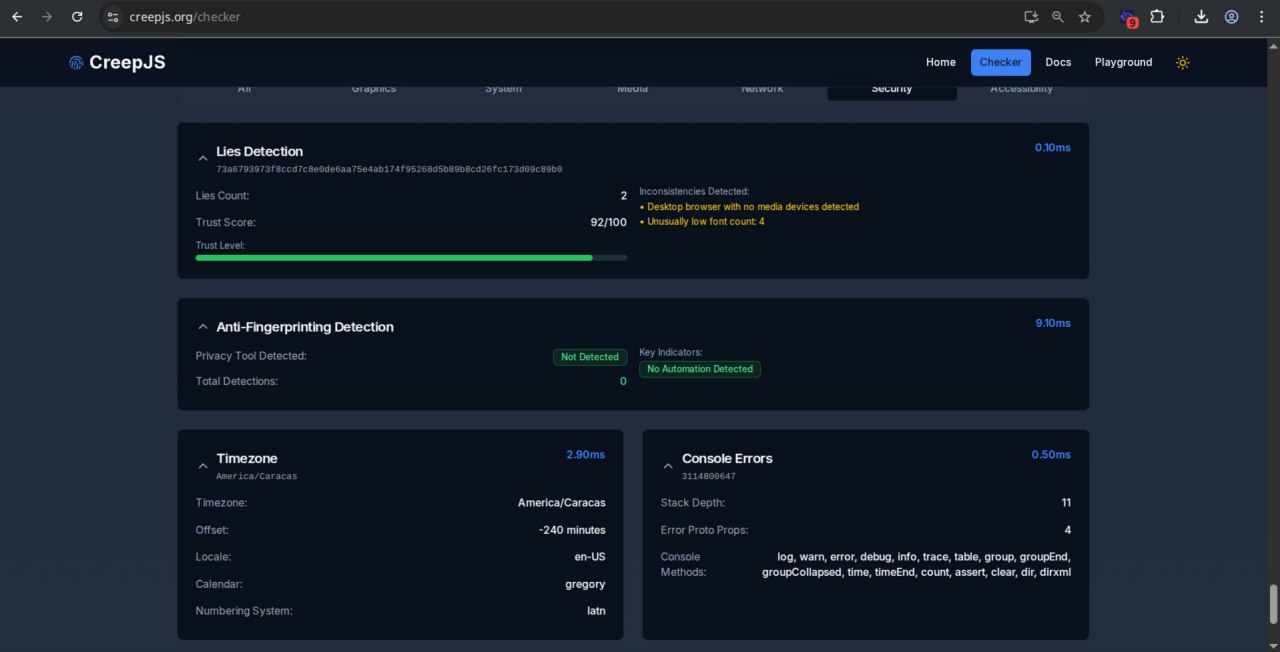Click the browser forward arrow
The height and width of the screenshot is (652, 1280).
(x=47, y=17)
